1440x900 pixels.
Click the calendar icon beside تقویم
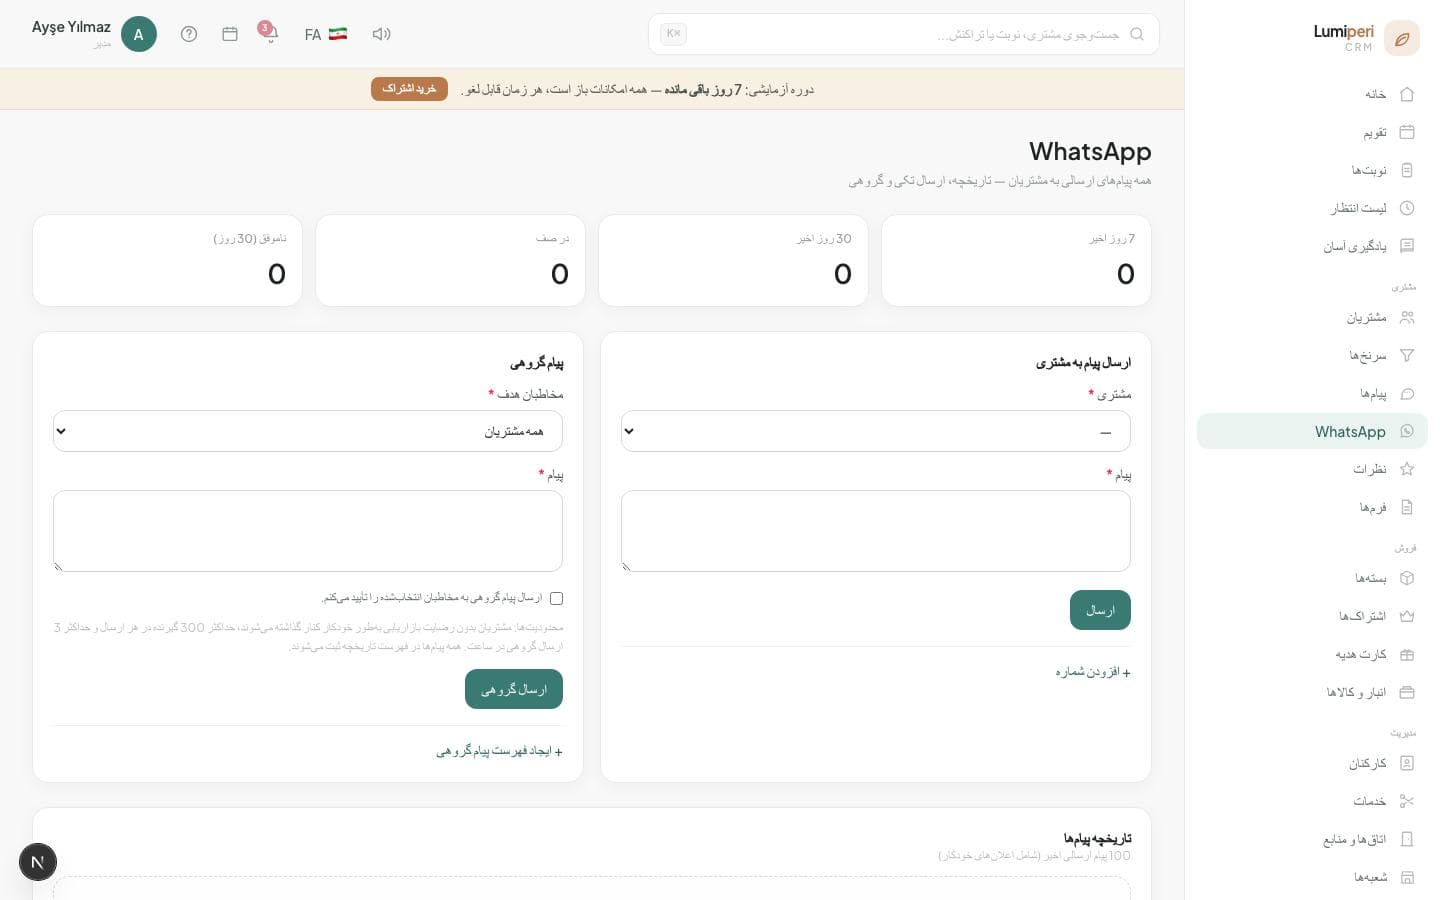(x=1407, y=132)
